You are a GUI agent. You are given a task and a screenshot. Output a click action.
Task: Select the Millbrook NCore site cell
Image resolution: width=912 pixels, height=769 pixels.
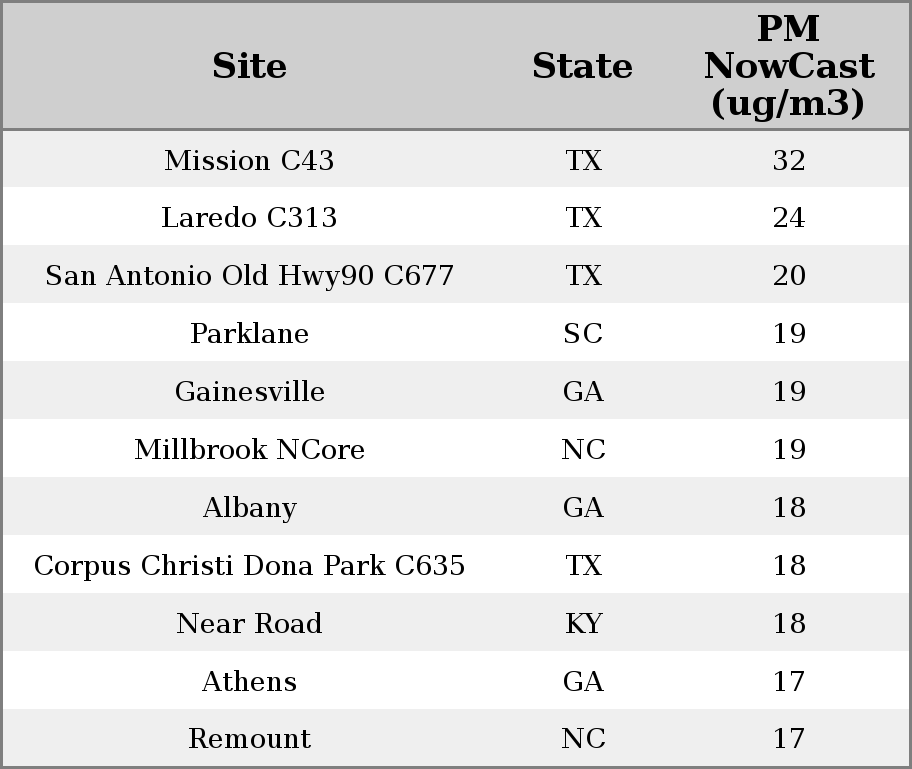point(249,449)
